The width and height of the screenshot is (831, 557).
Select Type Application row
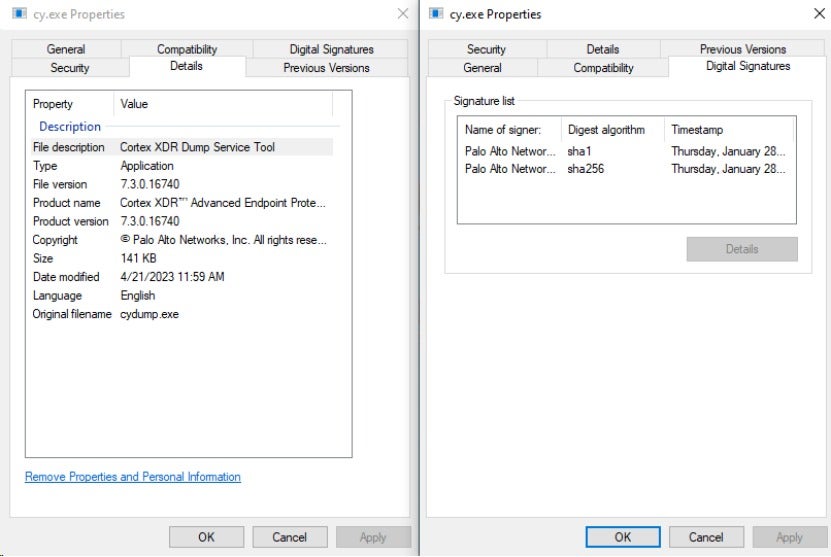(x=180, y=165)
